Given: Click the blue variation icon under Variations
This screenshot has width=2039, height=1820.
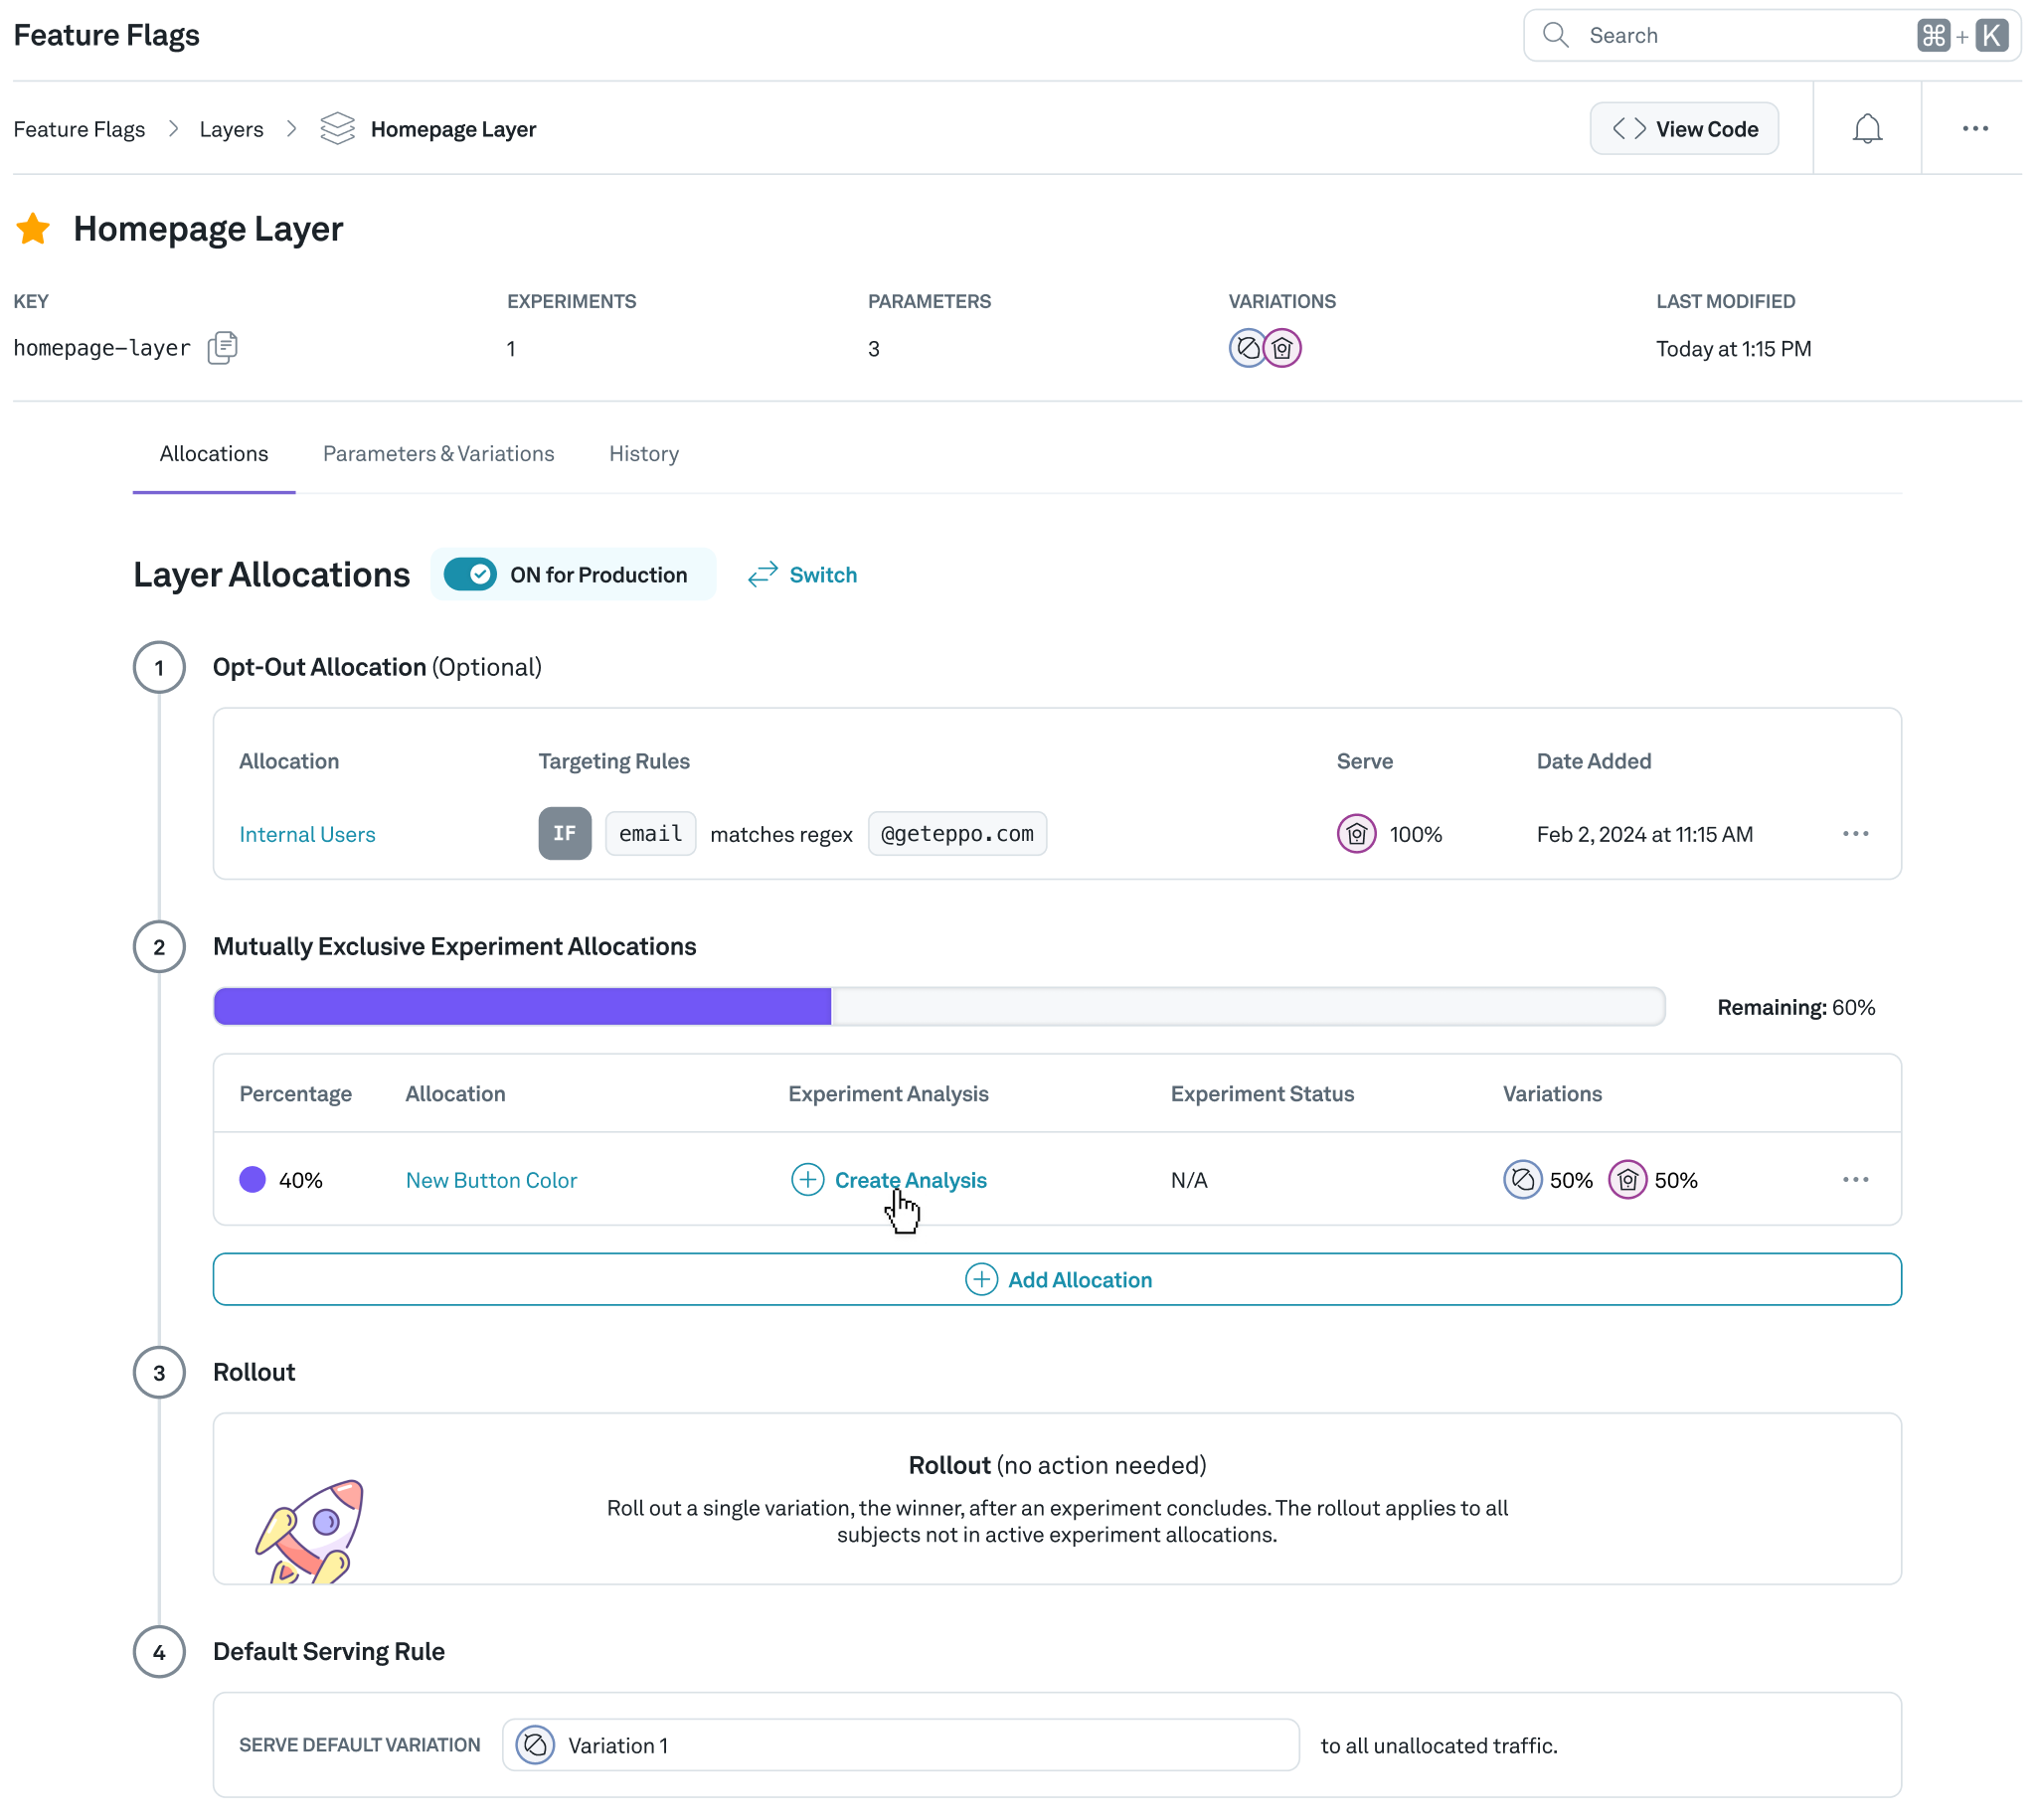Looking at the screenshot, I should click(1246, 348).
